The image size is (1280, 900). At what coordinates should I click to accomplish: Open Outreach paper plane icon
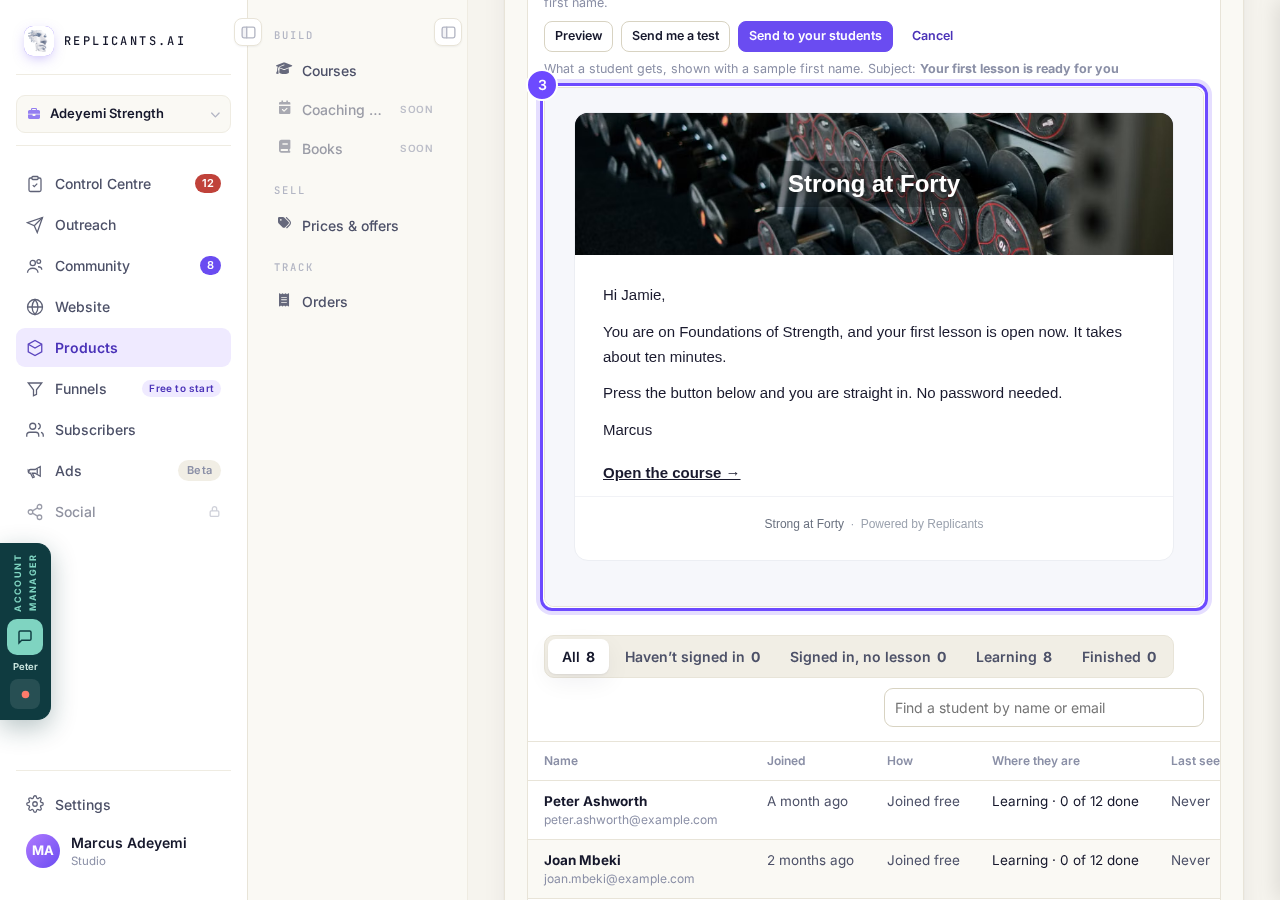(x=35, y=225)
